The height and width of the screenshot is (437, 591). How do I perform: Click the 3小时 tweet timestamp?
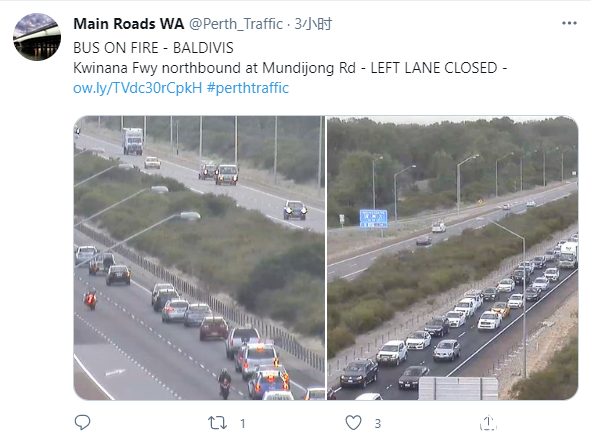coord(313,24)
